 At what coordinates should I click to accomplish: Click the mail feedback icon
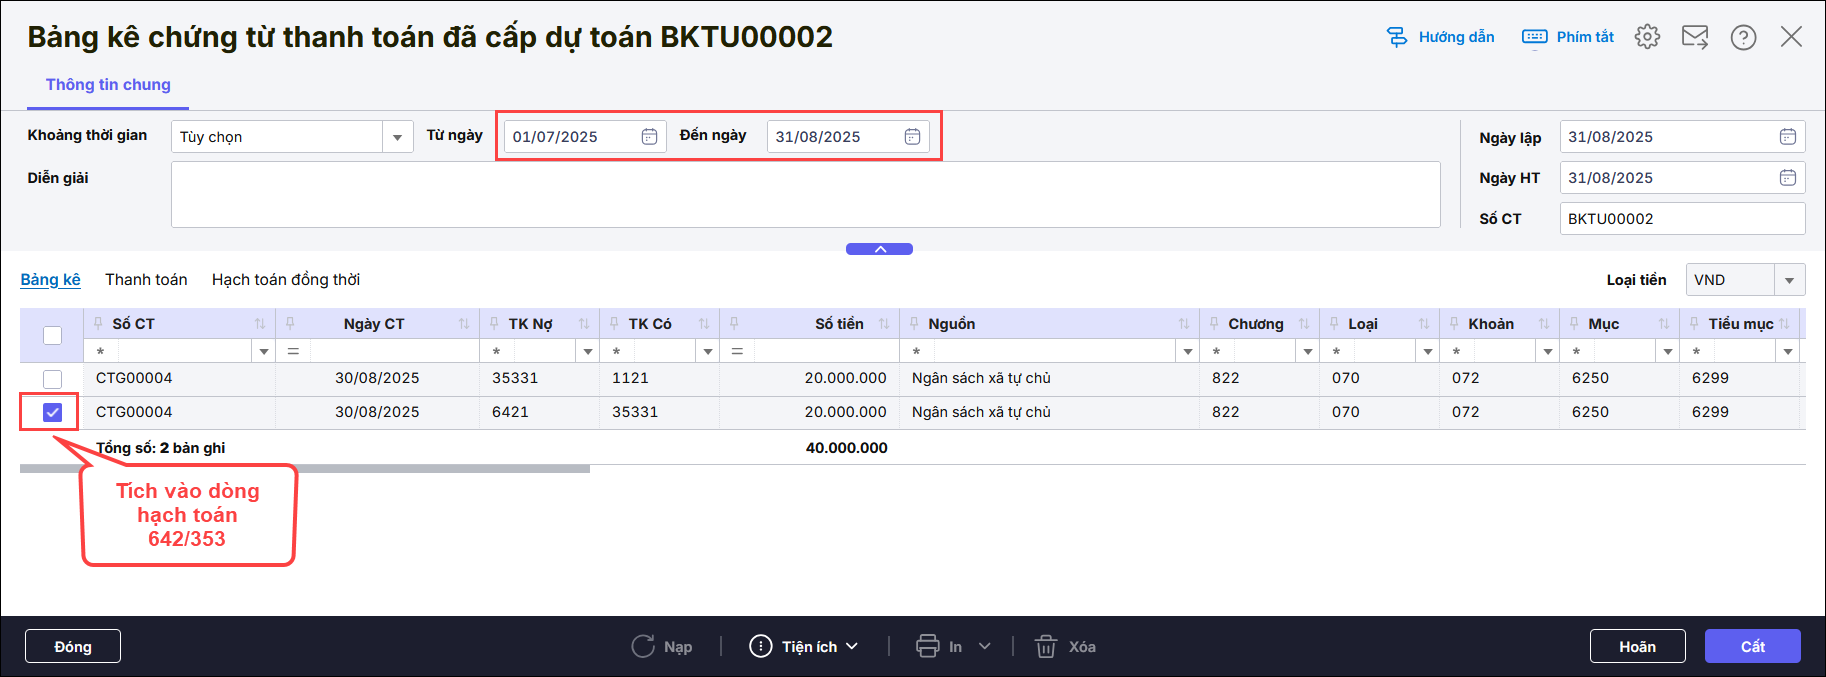coord(1695,37)
